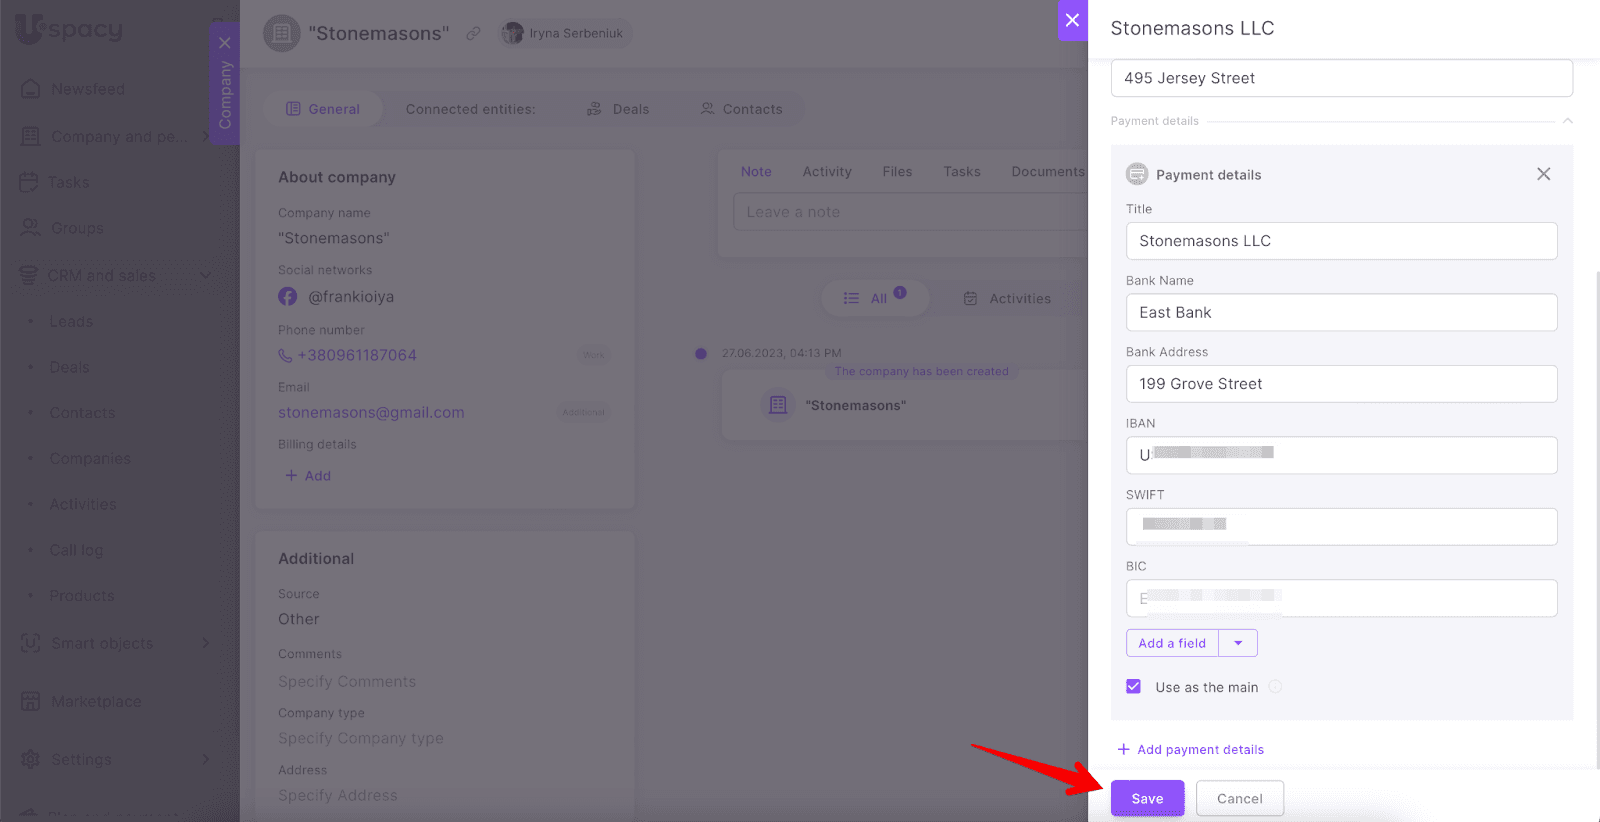
Task: Collapse the Payment details section chevron
Action: point(1567,121)
